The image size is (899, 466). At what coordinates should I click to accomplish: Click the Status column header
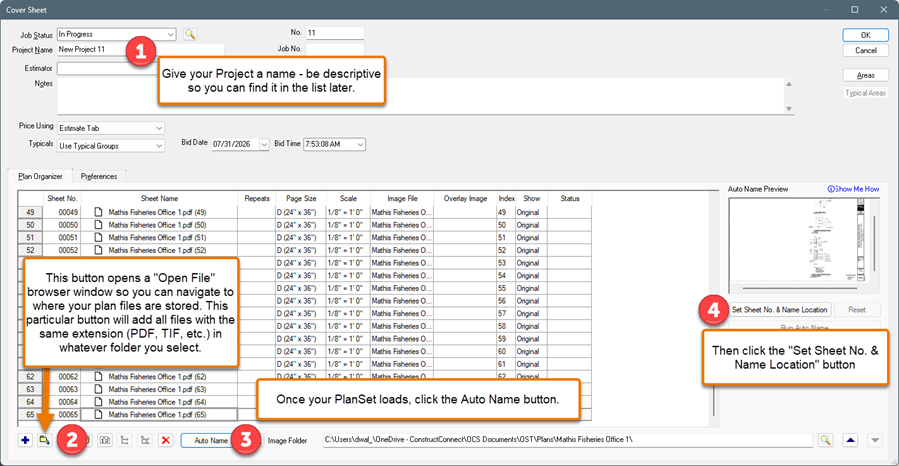tap(569, 198)
